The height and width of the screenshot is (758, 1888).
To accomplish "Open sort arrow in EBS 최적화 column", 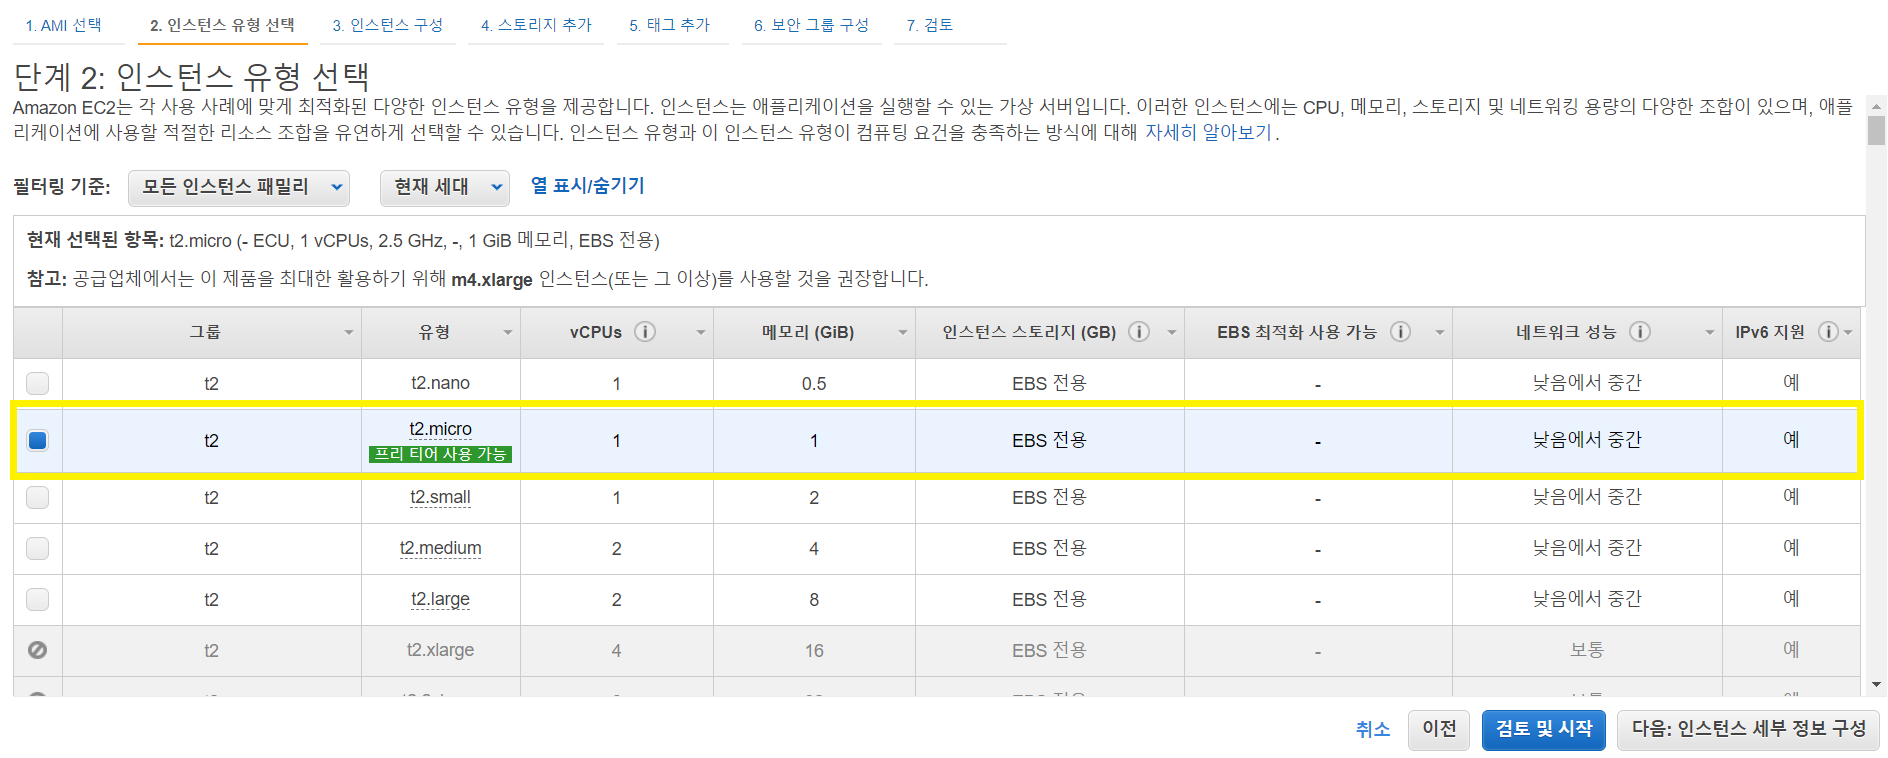I will point(1440,333).
